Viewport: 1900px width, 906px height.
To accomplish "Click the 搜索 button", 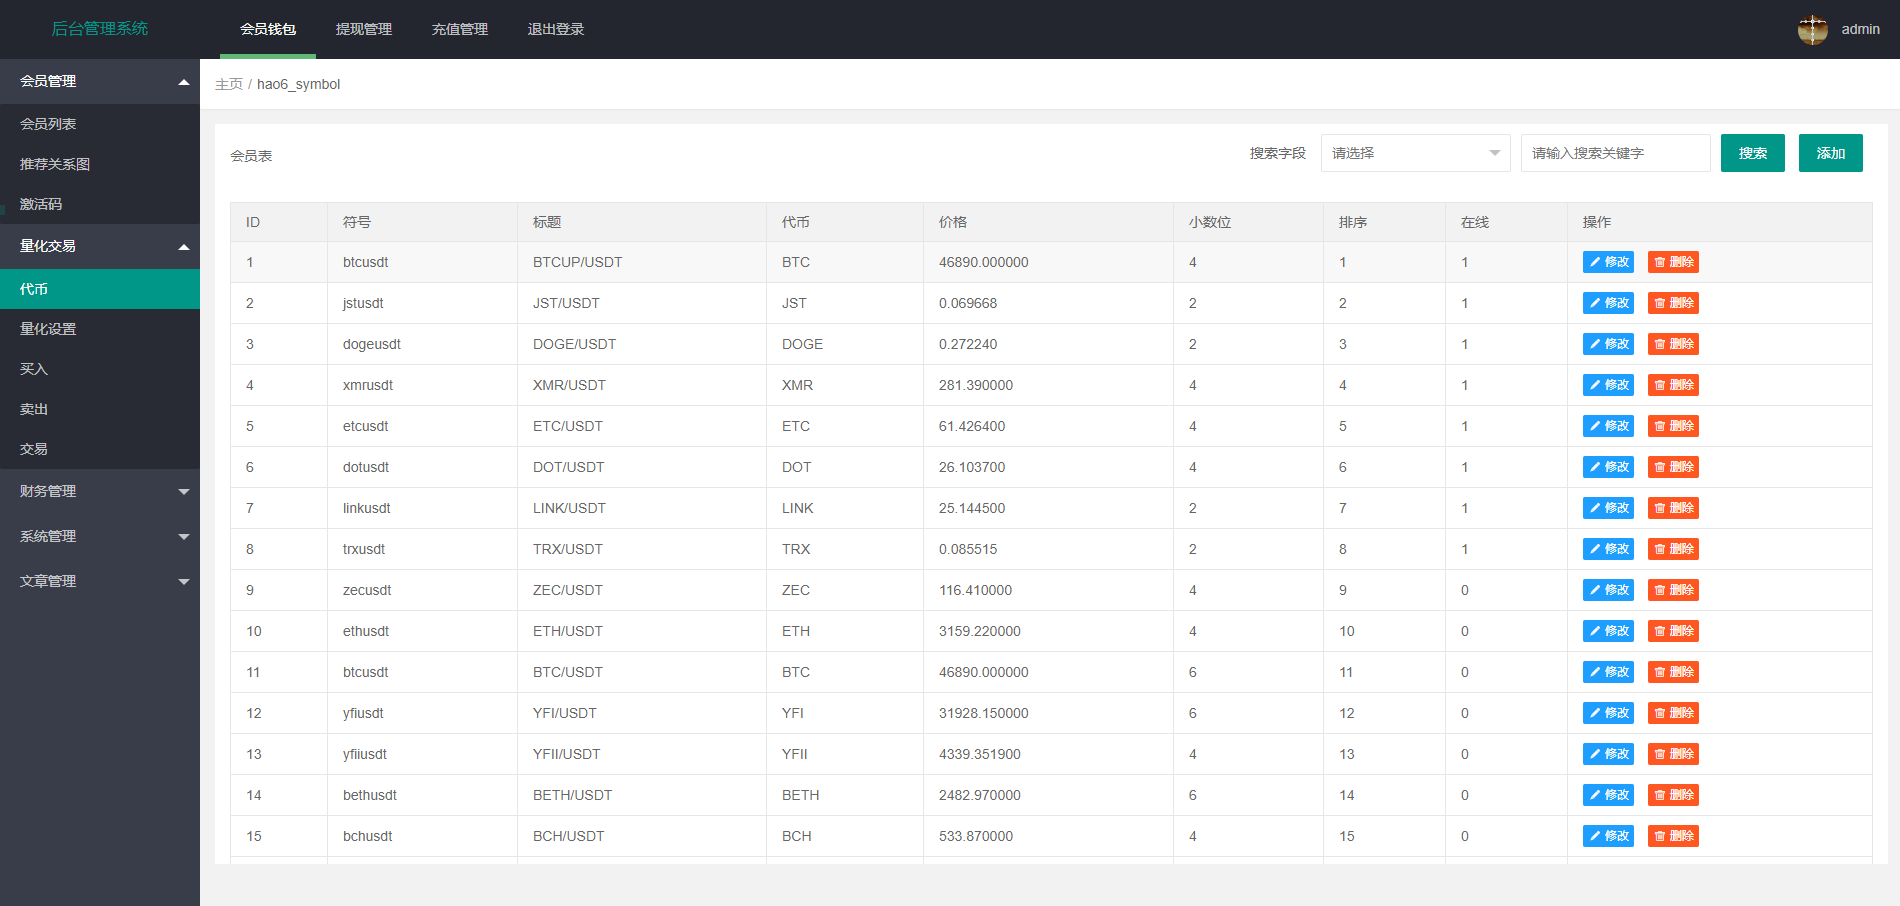I will click(x=1752, y=153).
